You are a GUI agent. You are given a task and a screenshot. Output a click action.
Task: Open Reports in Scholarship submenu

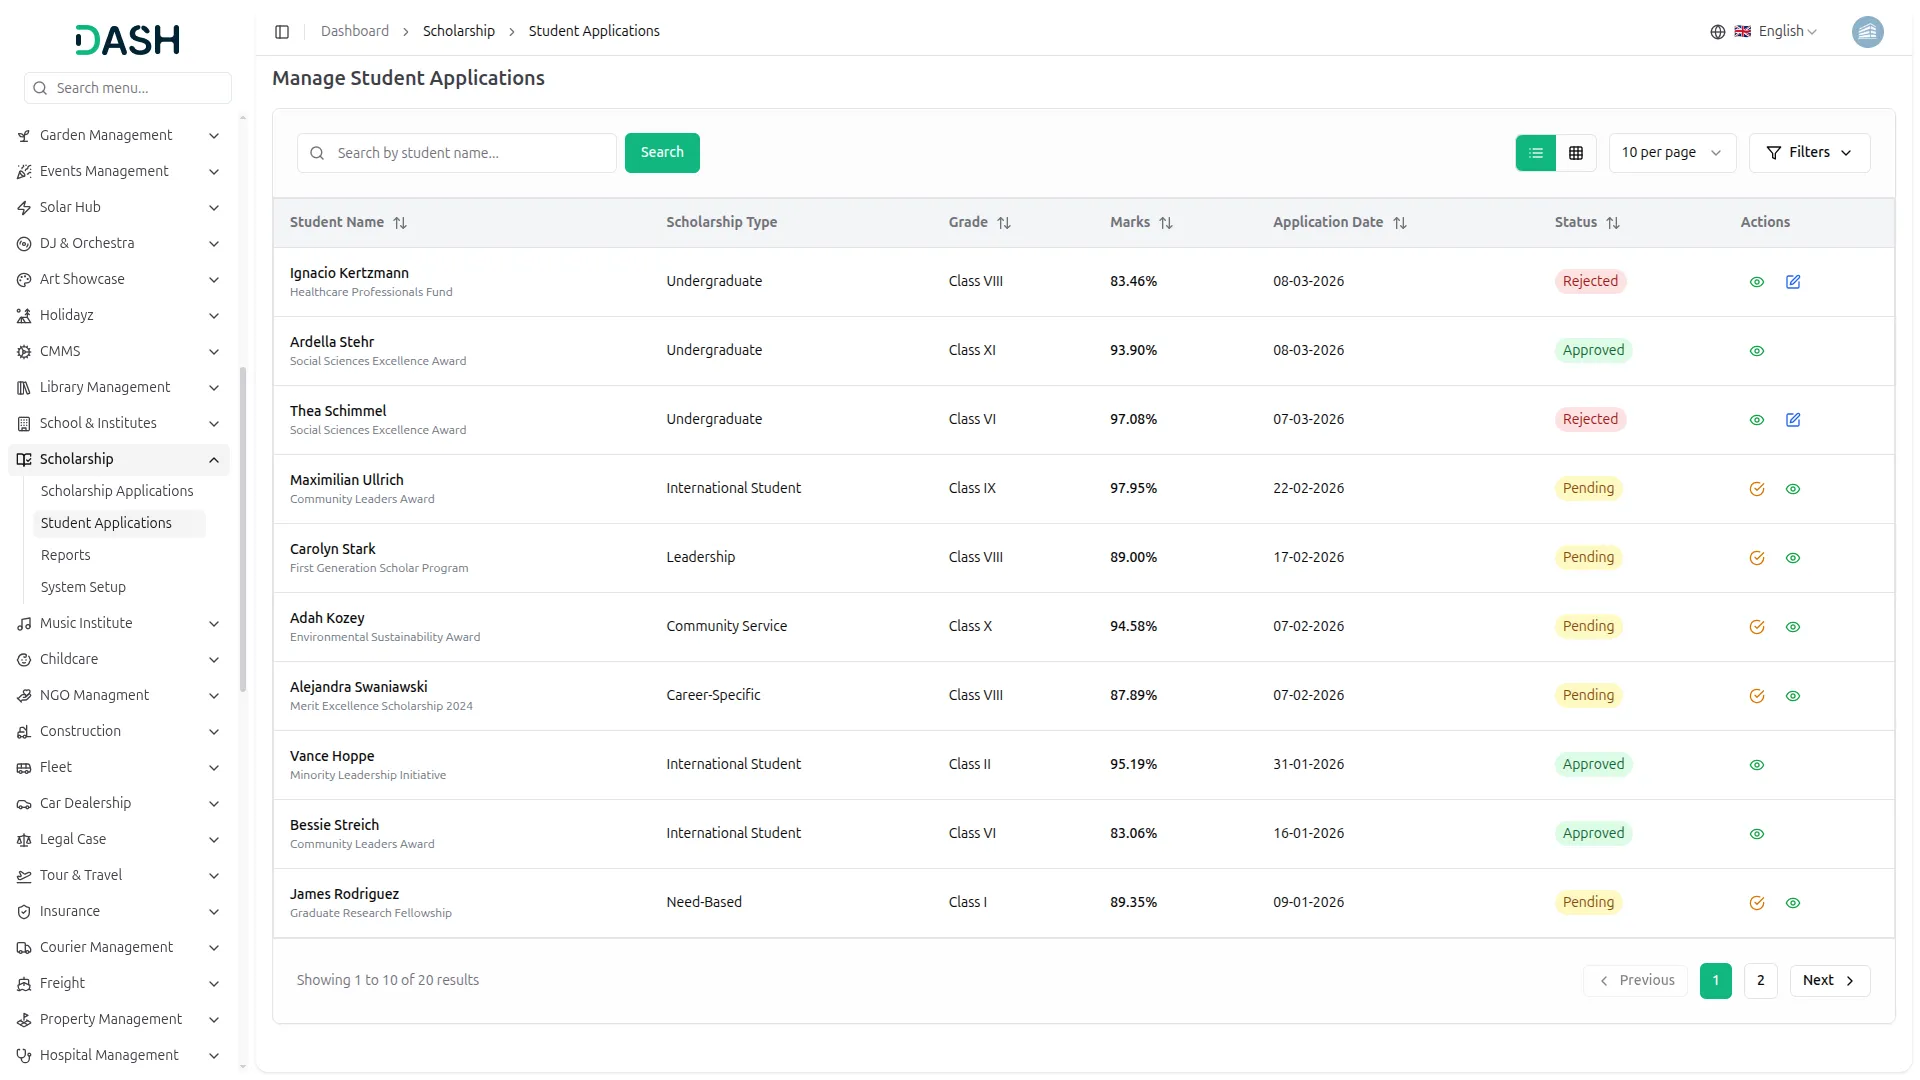(x=65, y=555)
